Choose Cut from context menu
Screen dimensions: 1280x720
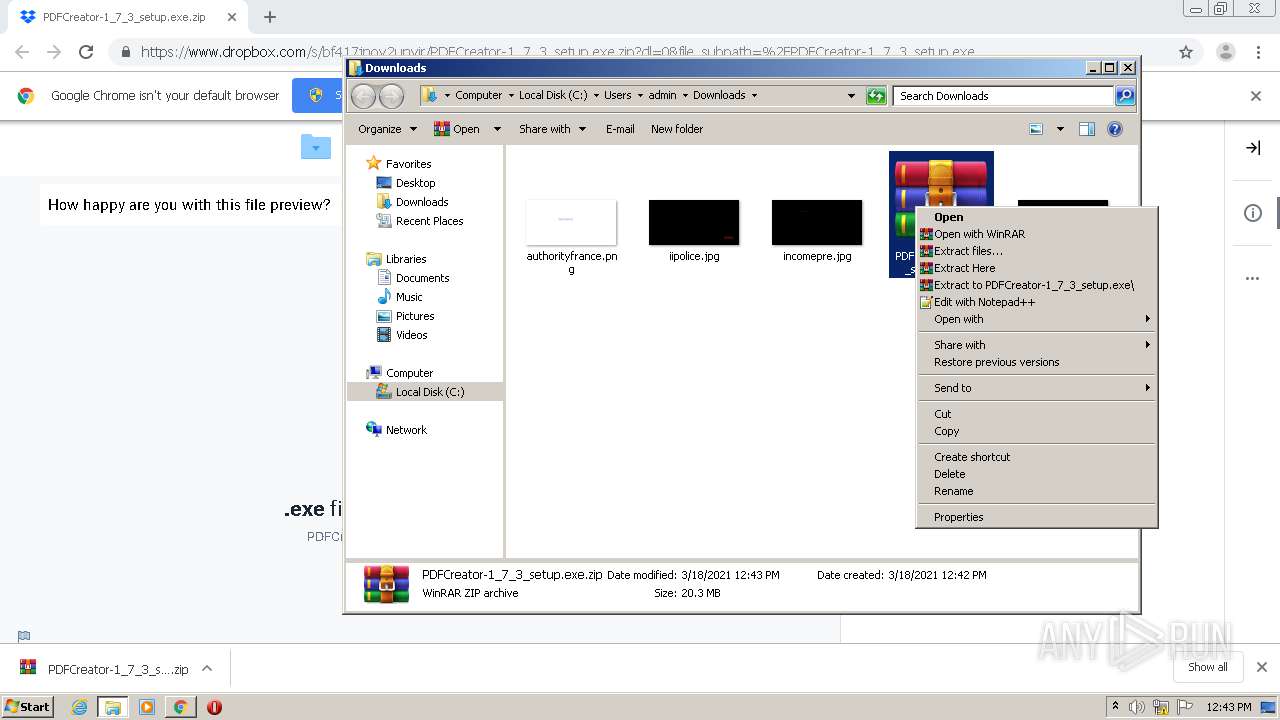(1036, 414)
